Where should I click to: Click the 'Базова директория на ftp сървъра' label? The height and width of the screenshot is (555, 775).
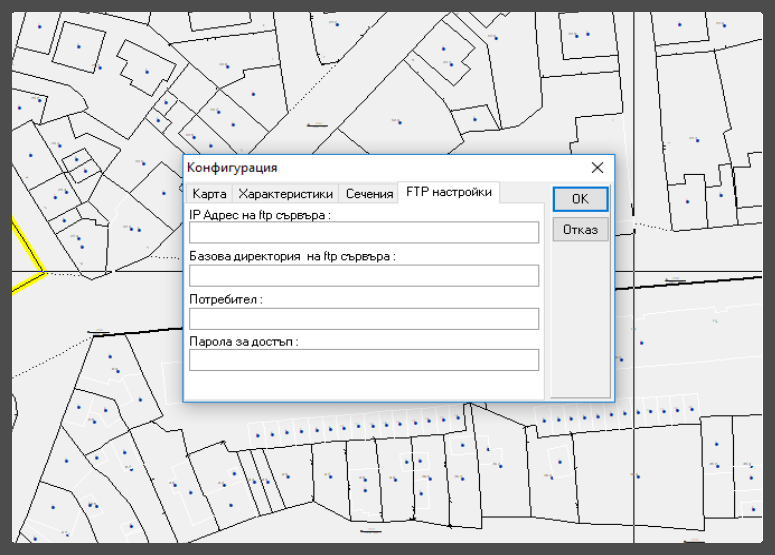(x=292, y=256)
